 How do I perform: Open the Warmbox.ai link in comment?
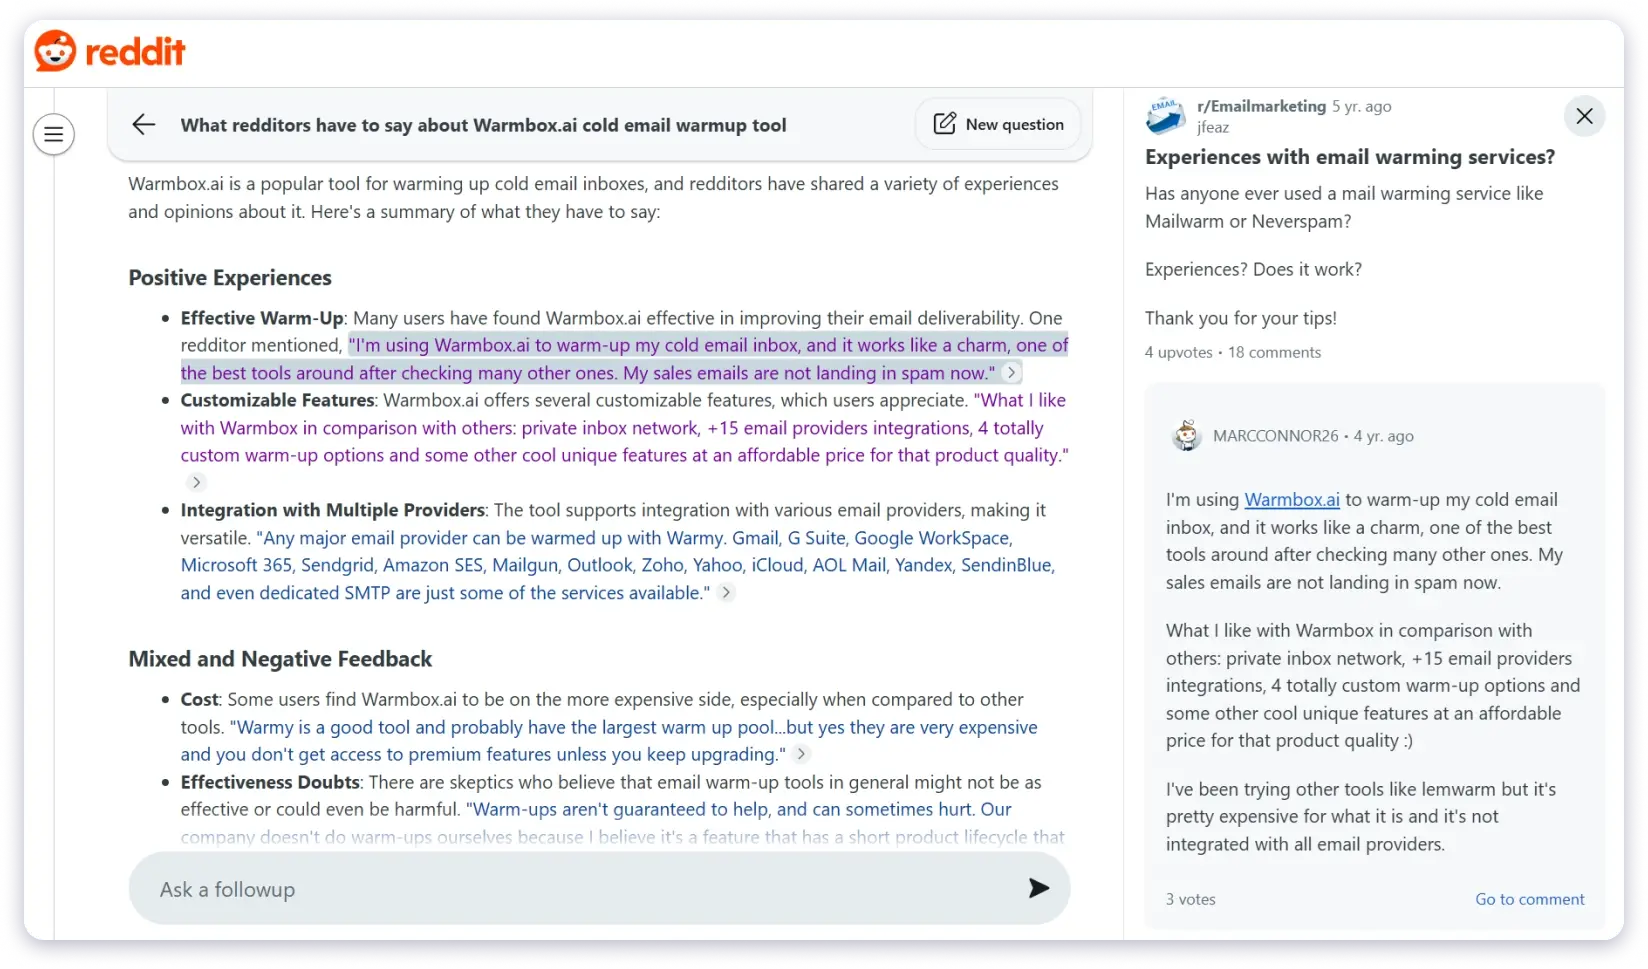(x=1291, y=500)
